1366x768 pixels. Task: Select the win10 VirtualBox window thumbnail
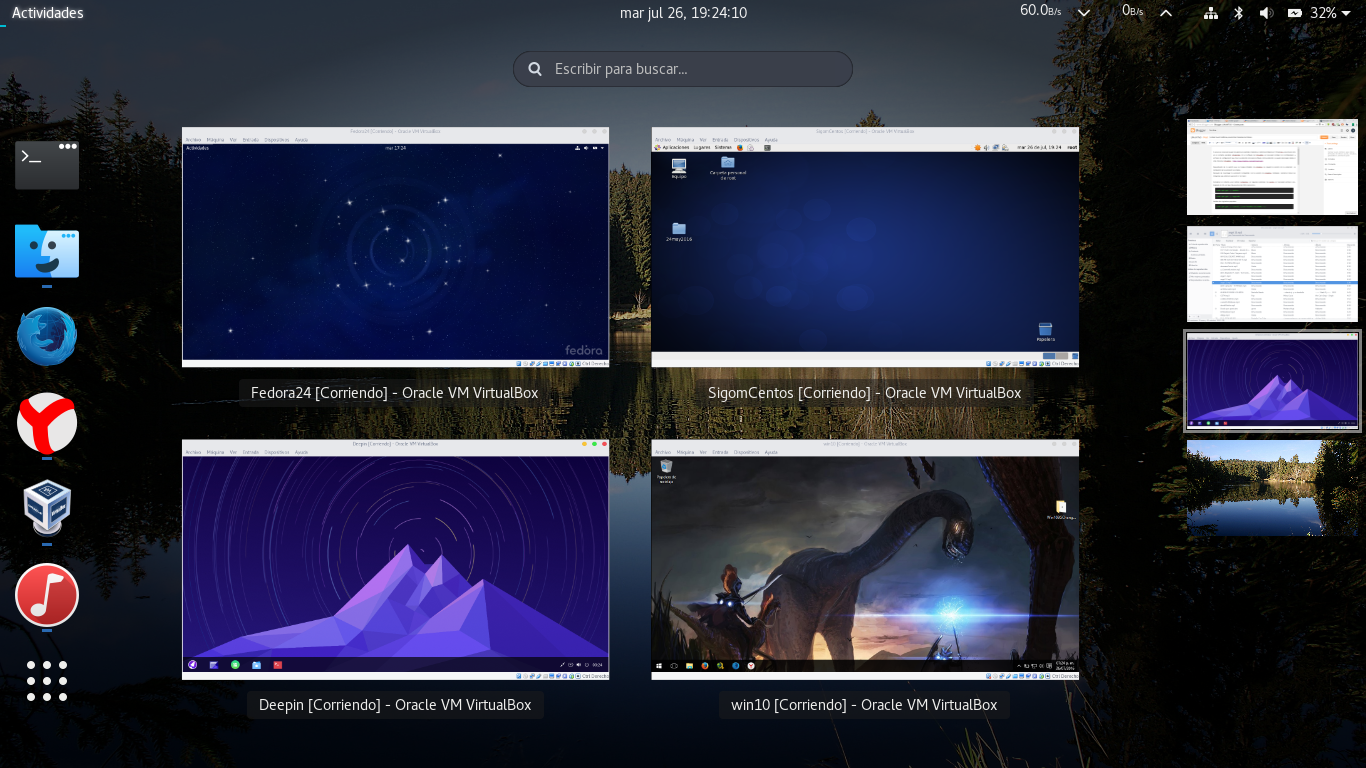[x=865, y=560]
